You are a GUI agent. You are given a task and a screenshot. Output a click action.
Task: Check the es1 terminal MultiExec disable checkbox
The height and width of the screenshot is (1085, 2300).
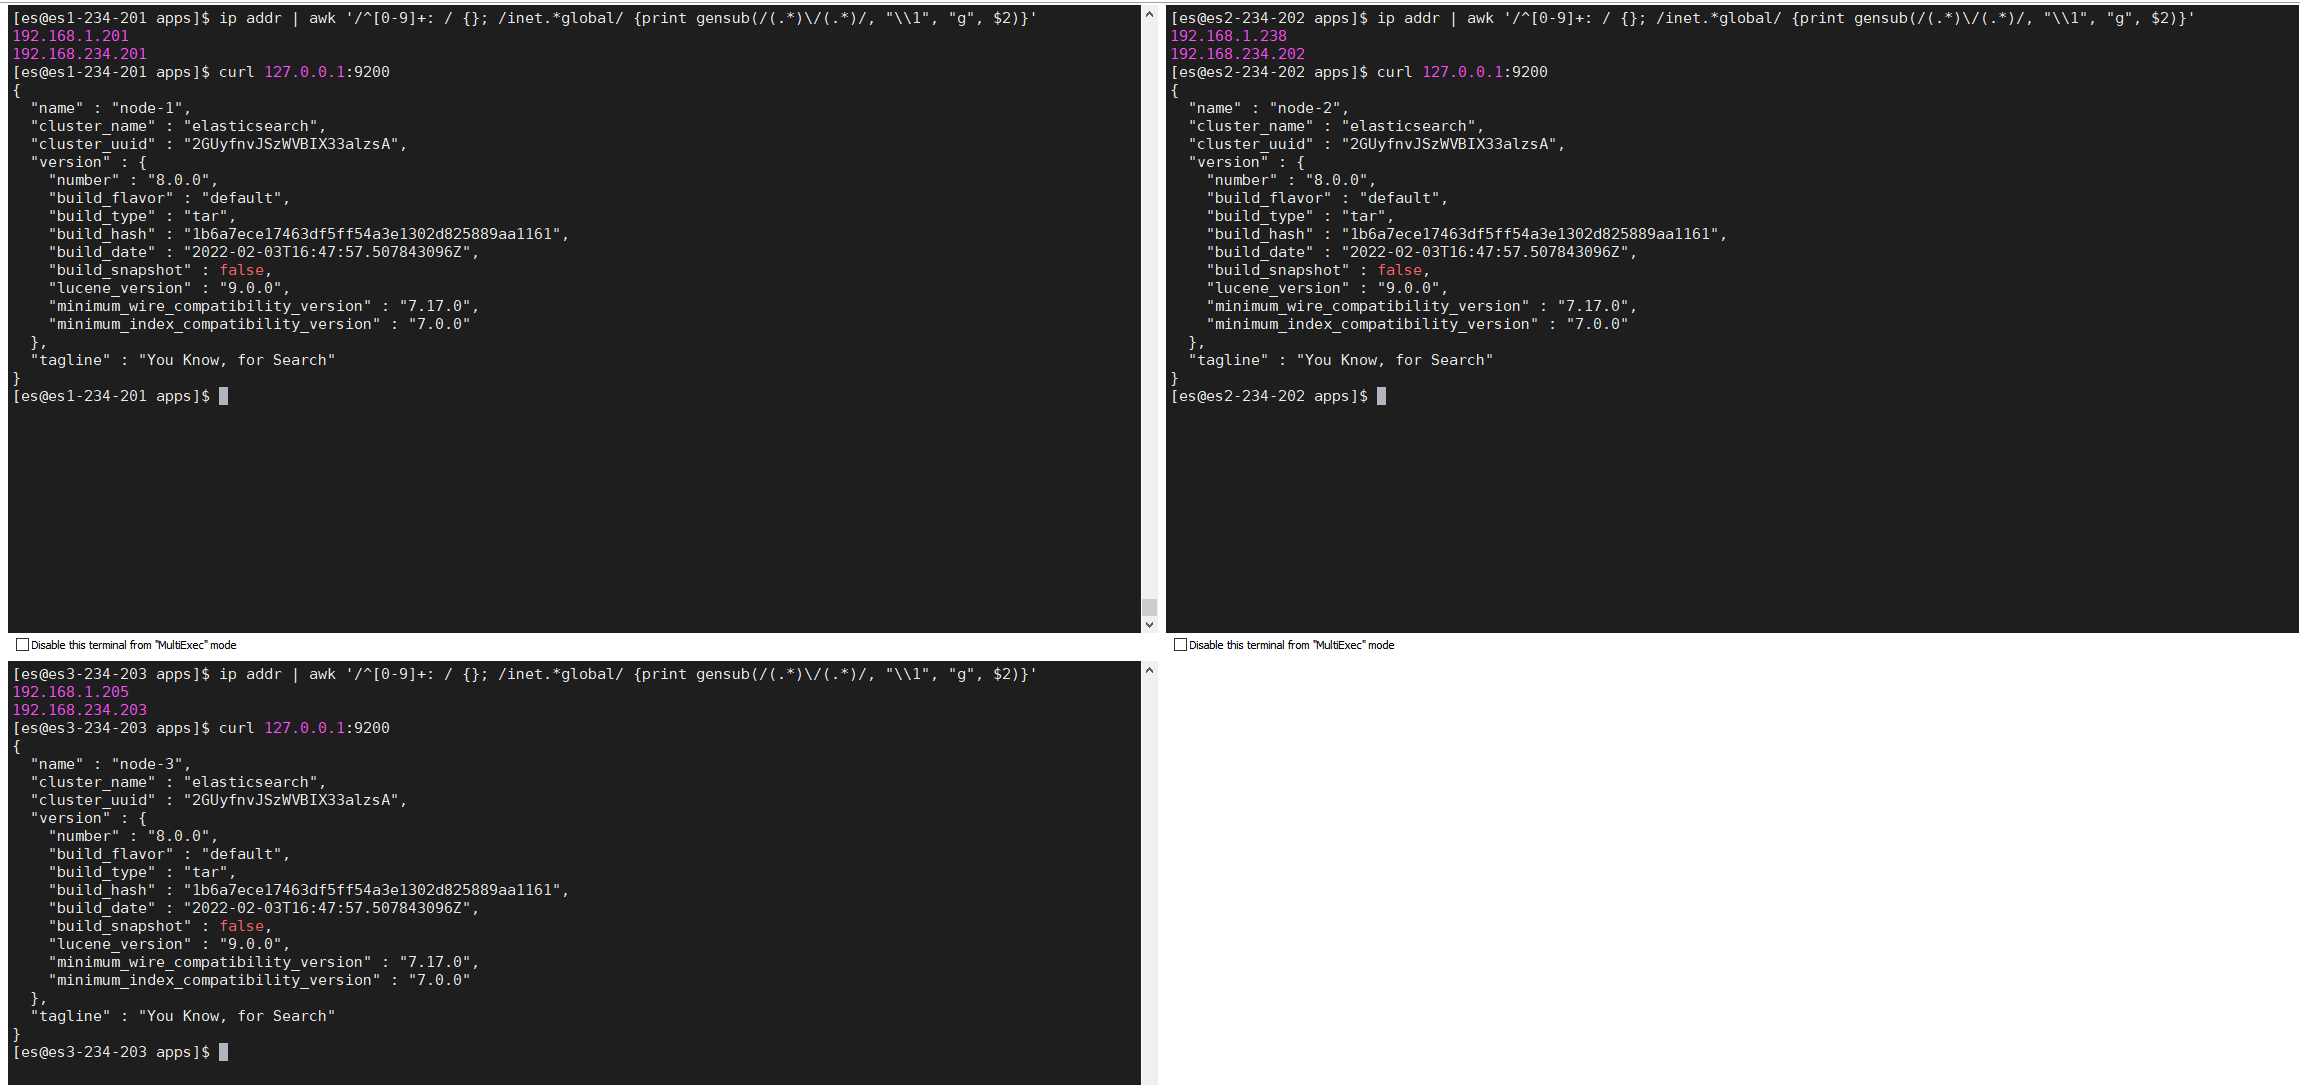pos(22,645)
